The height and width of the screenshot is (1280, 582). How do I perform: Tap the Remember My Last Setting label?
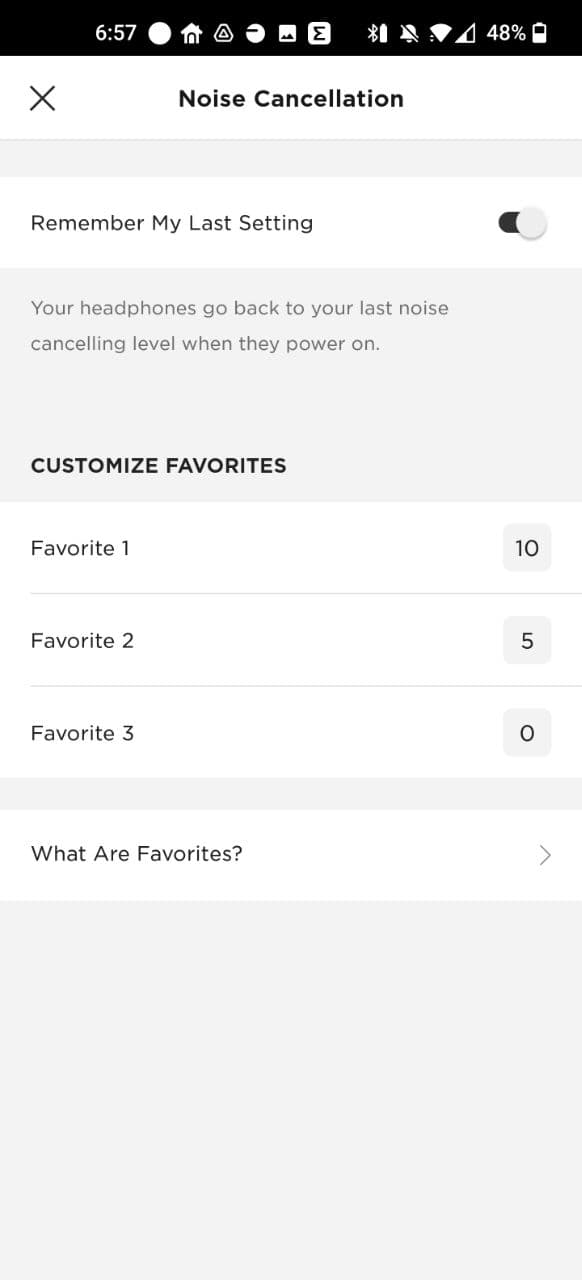[x=172, y=223]
